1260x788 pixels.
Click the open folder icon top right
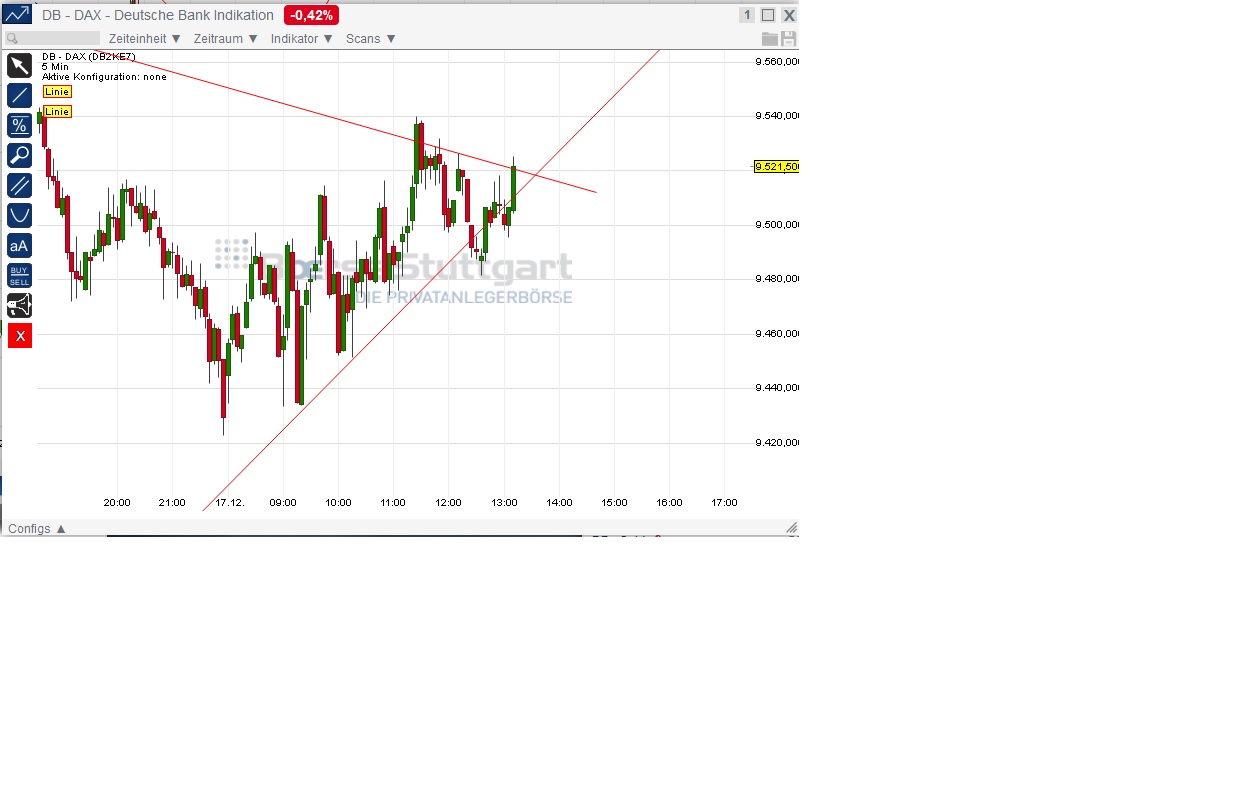click(769, 38)
